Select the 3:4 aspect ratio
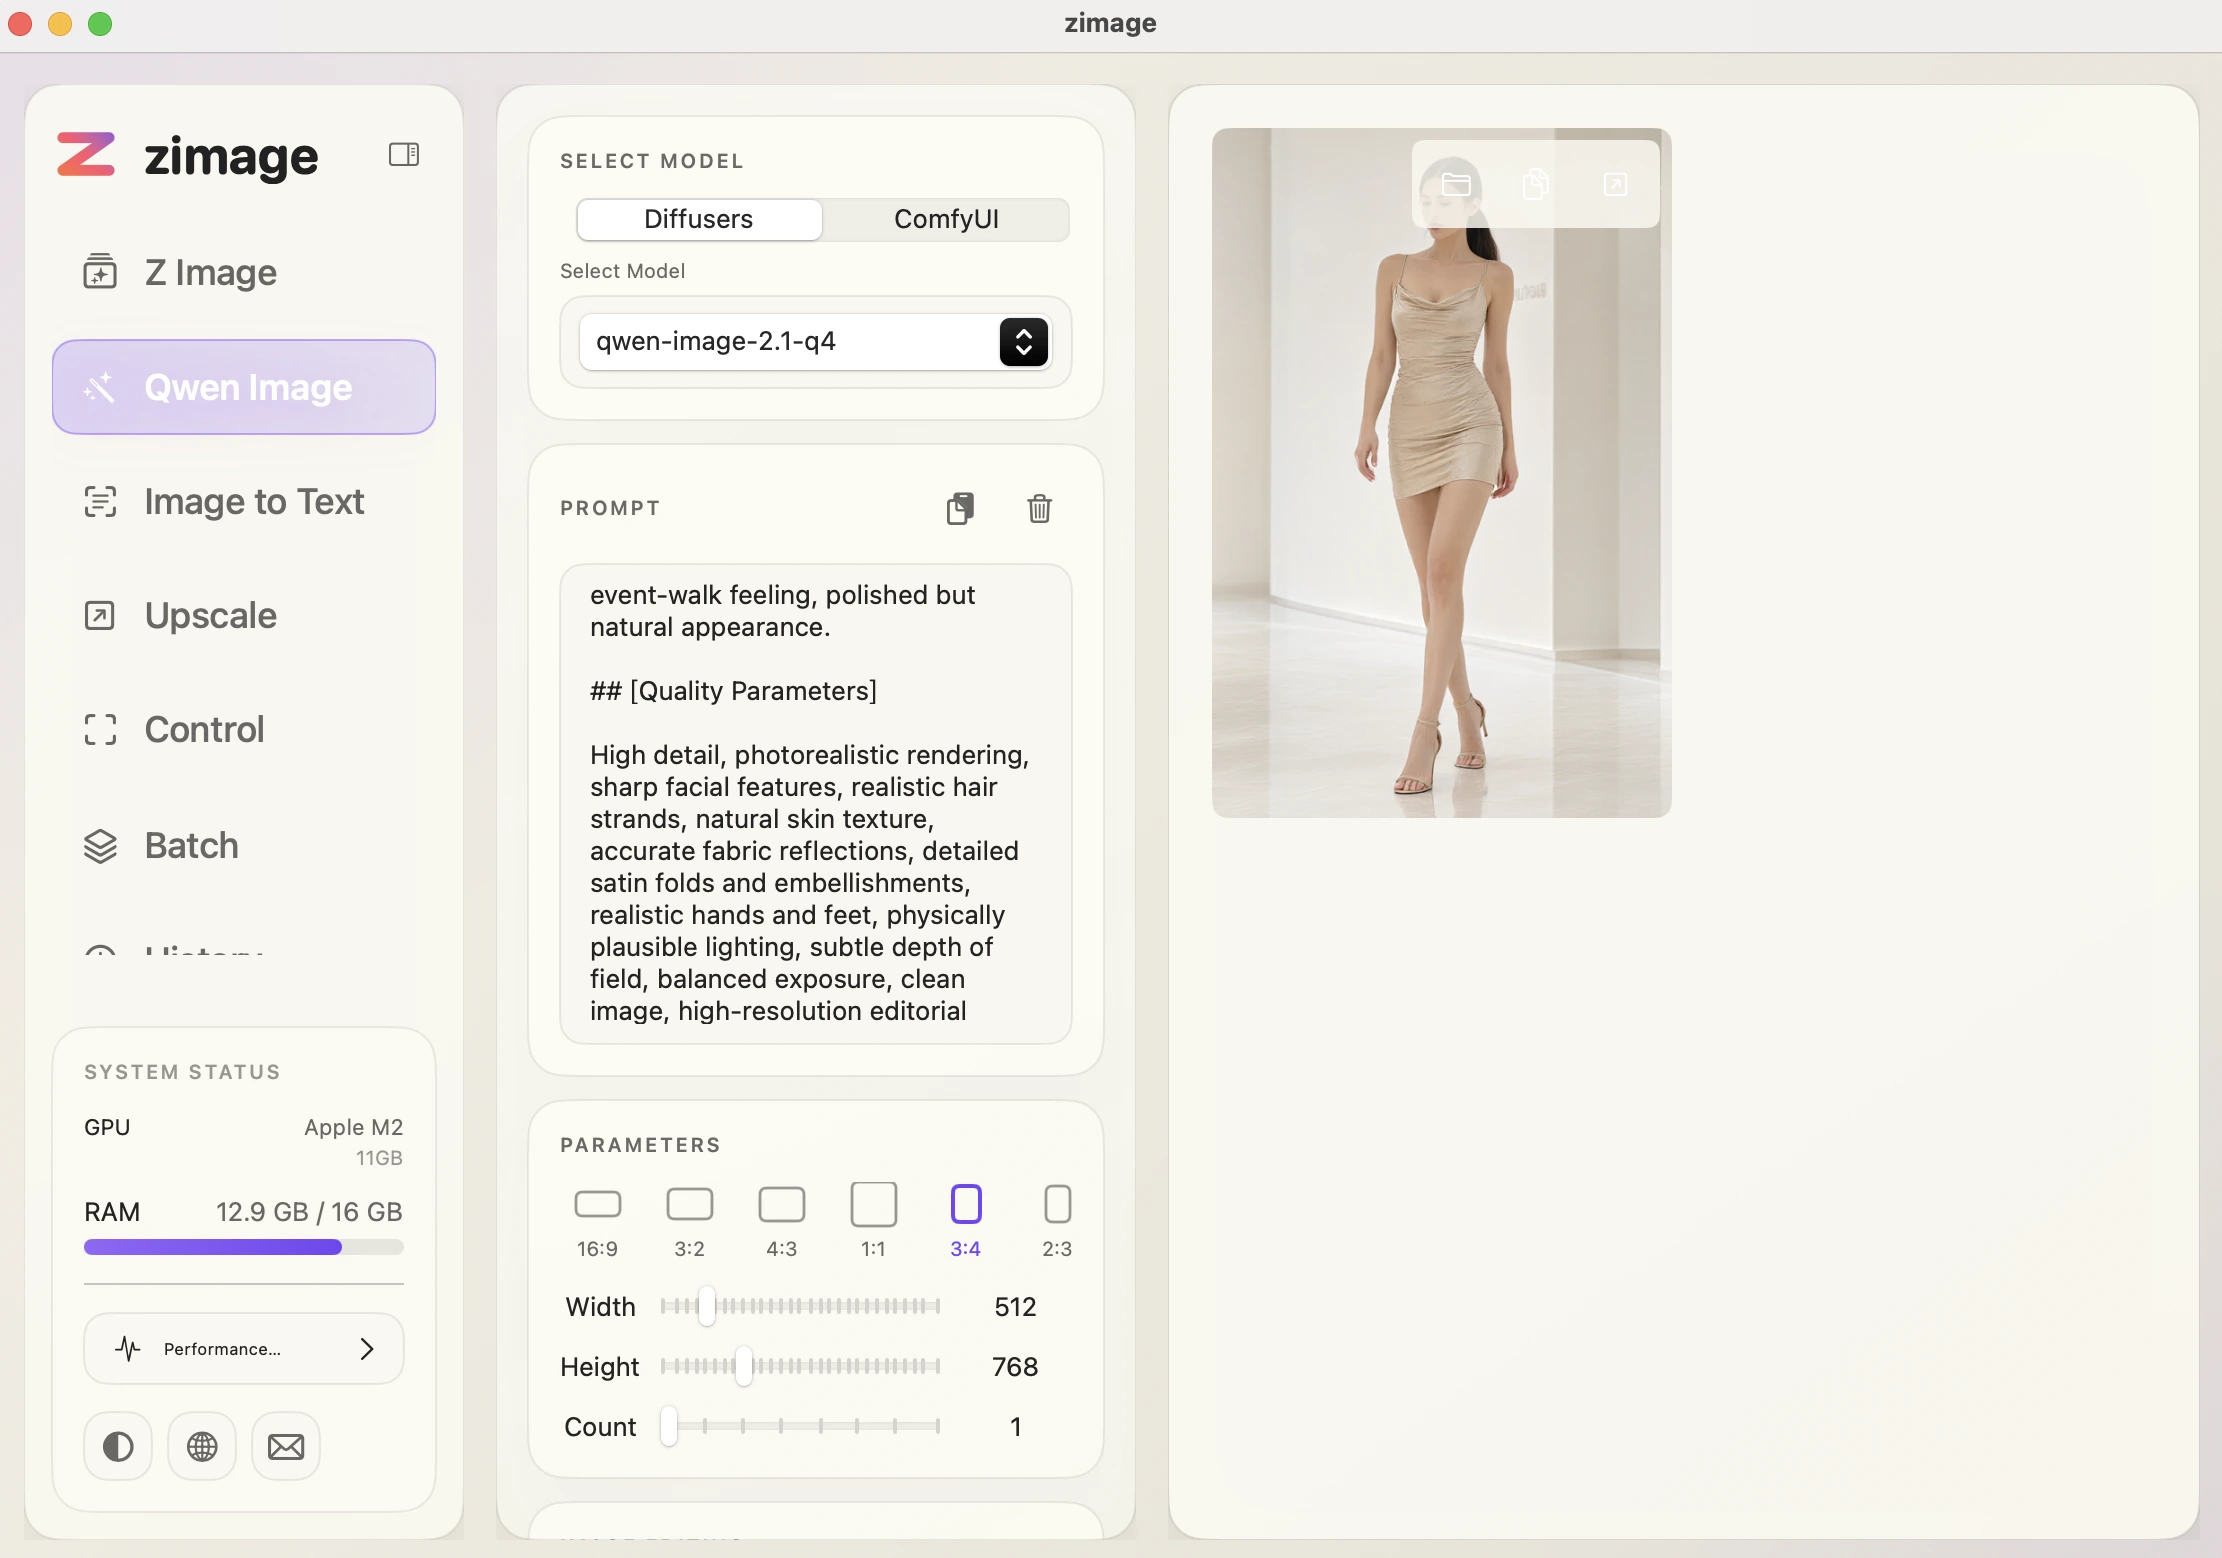2222x1558 pixels. [x=966, y=1221]
